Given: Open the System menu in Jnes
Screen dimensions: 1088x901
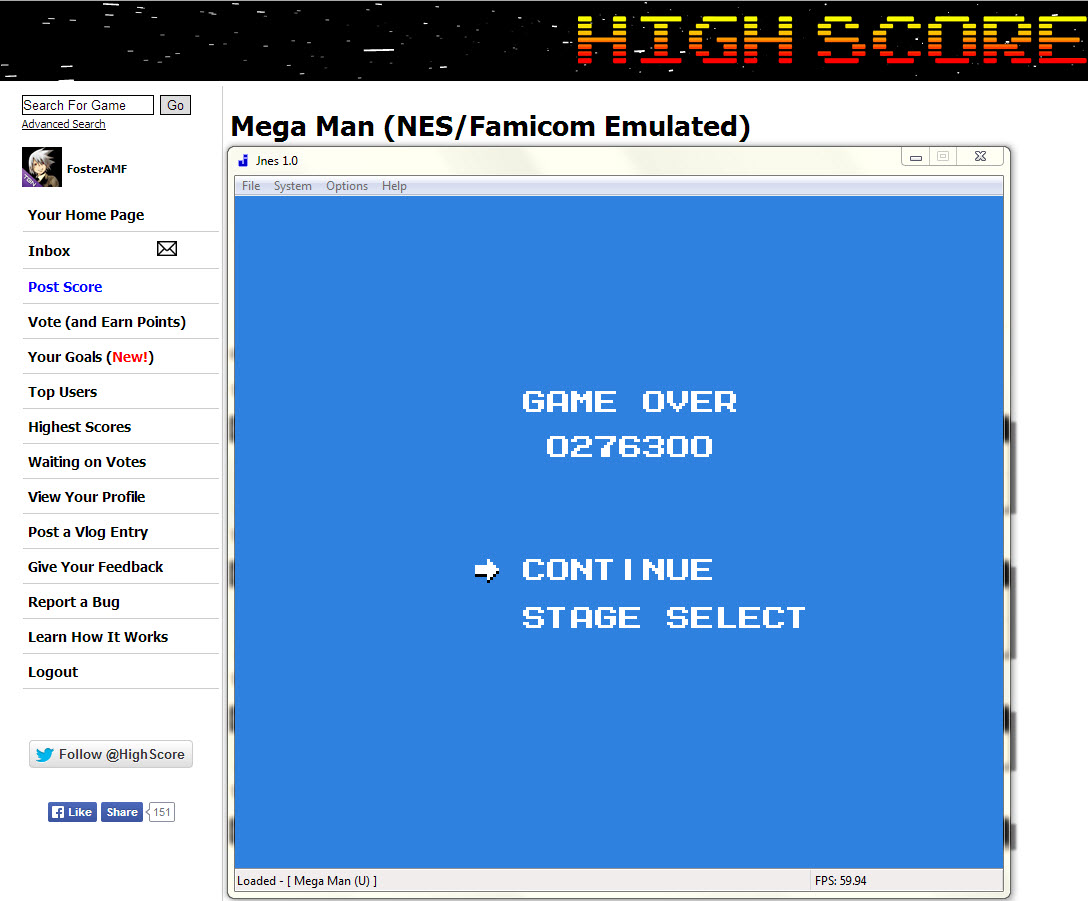Looking at the screenshot, I should (293, 186).
